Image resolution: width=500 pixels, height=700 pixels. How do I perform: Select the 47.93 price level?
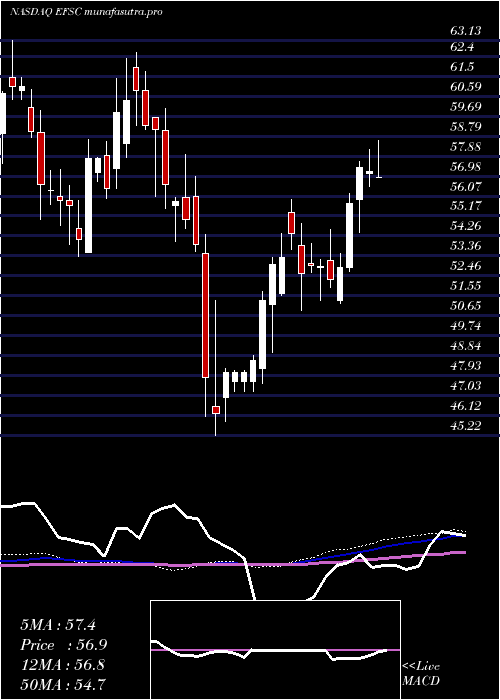coord(466,366)
